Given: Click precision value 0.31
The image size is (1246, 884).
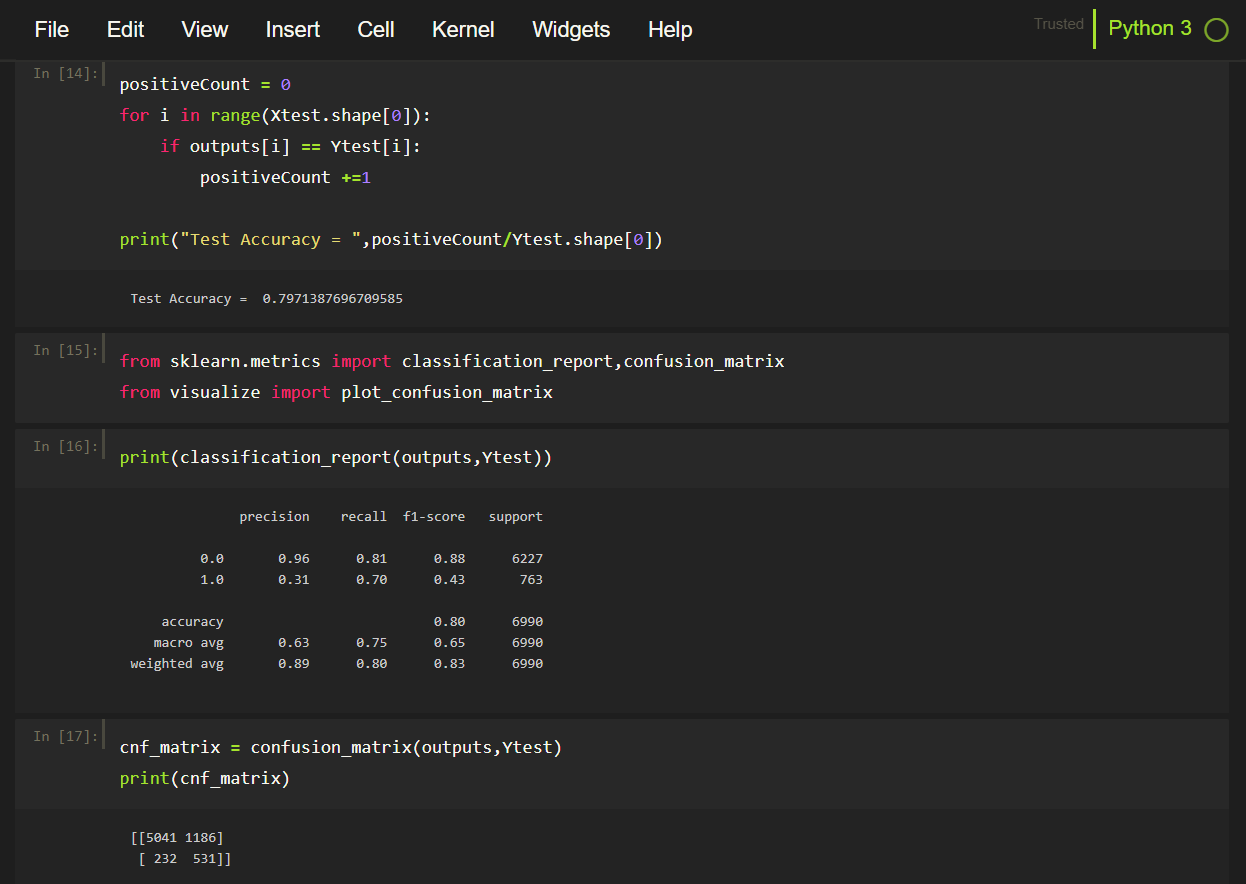Looking at the screenshot, I should tap(294, 579).
